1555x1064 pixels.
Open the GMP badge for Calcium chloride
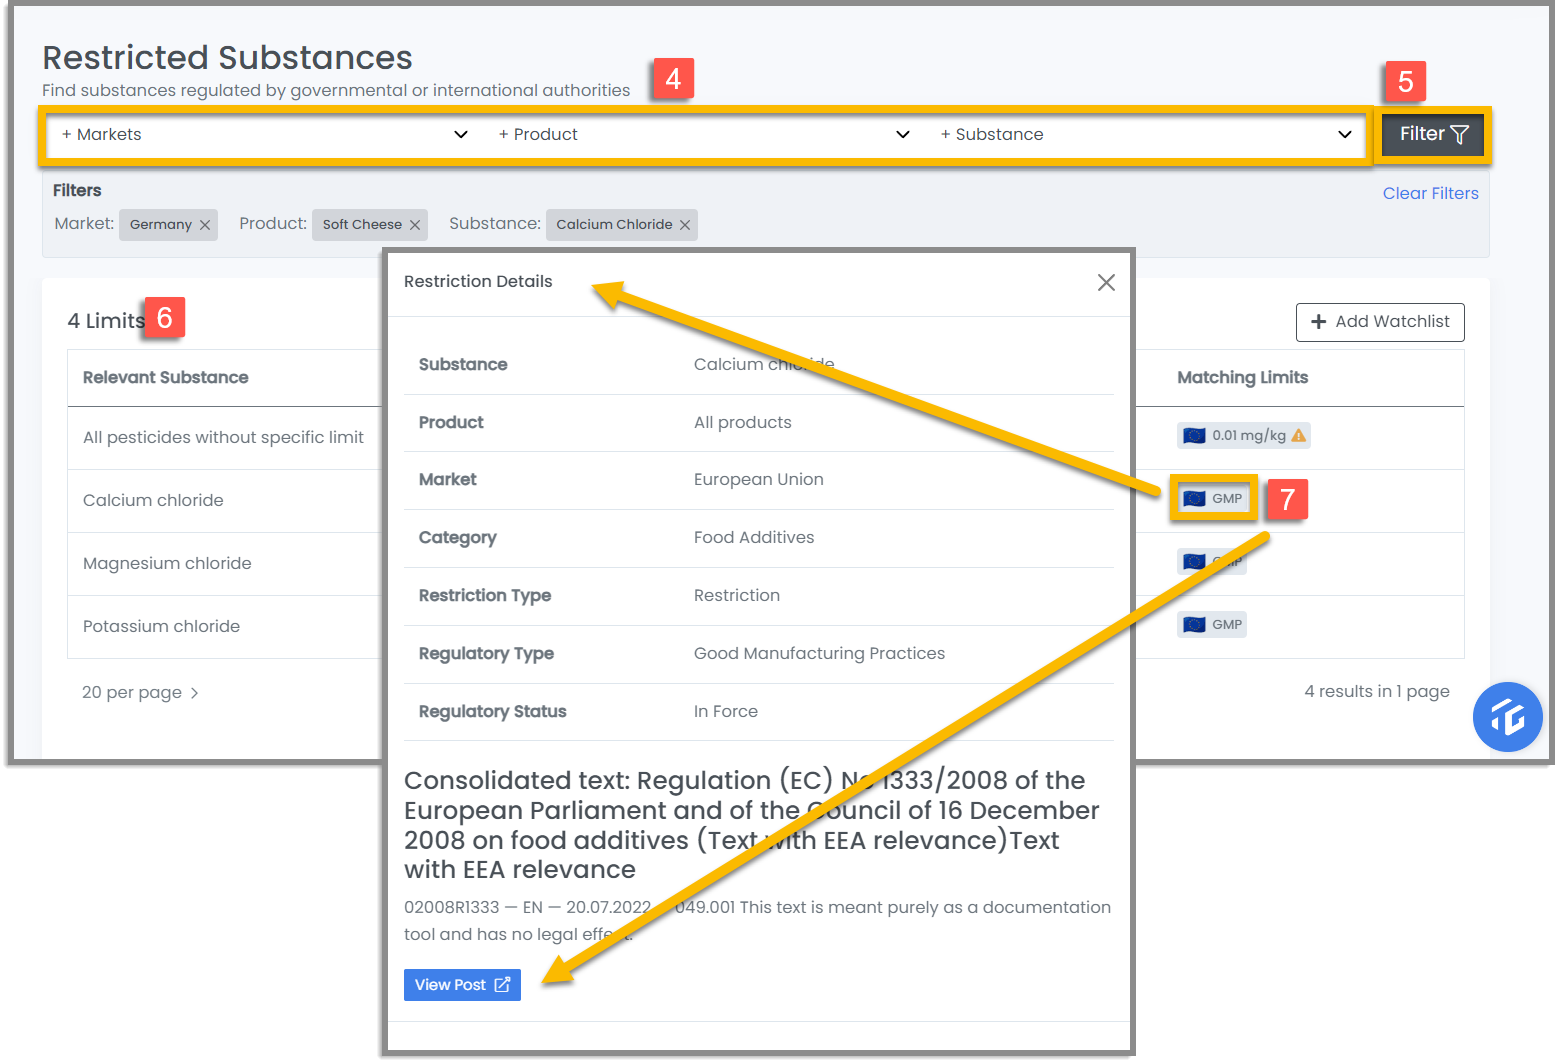[x=1213, y=499]
